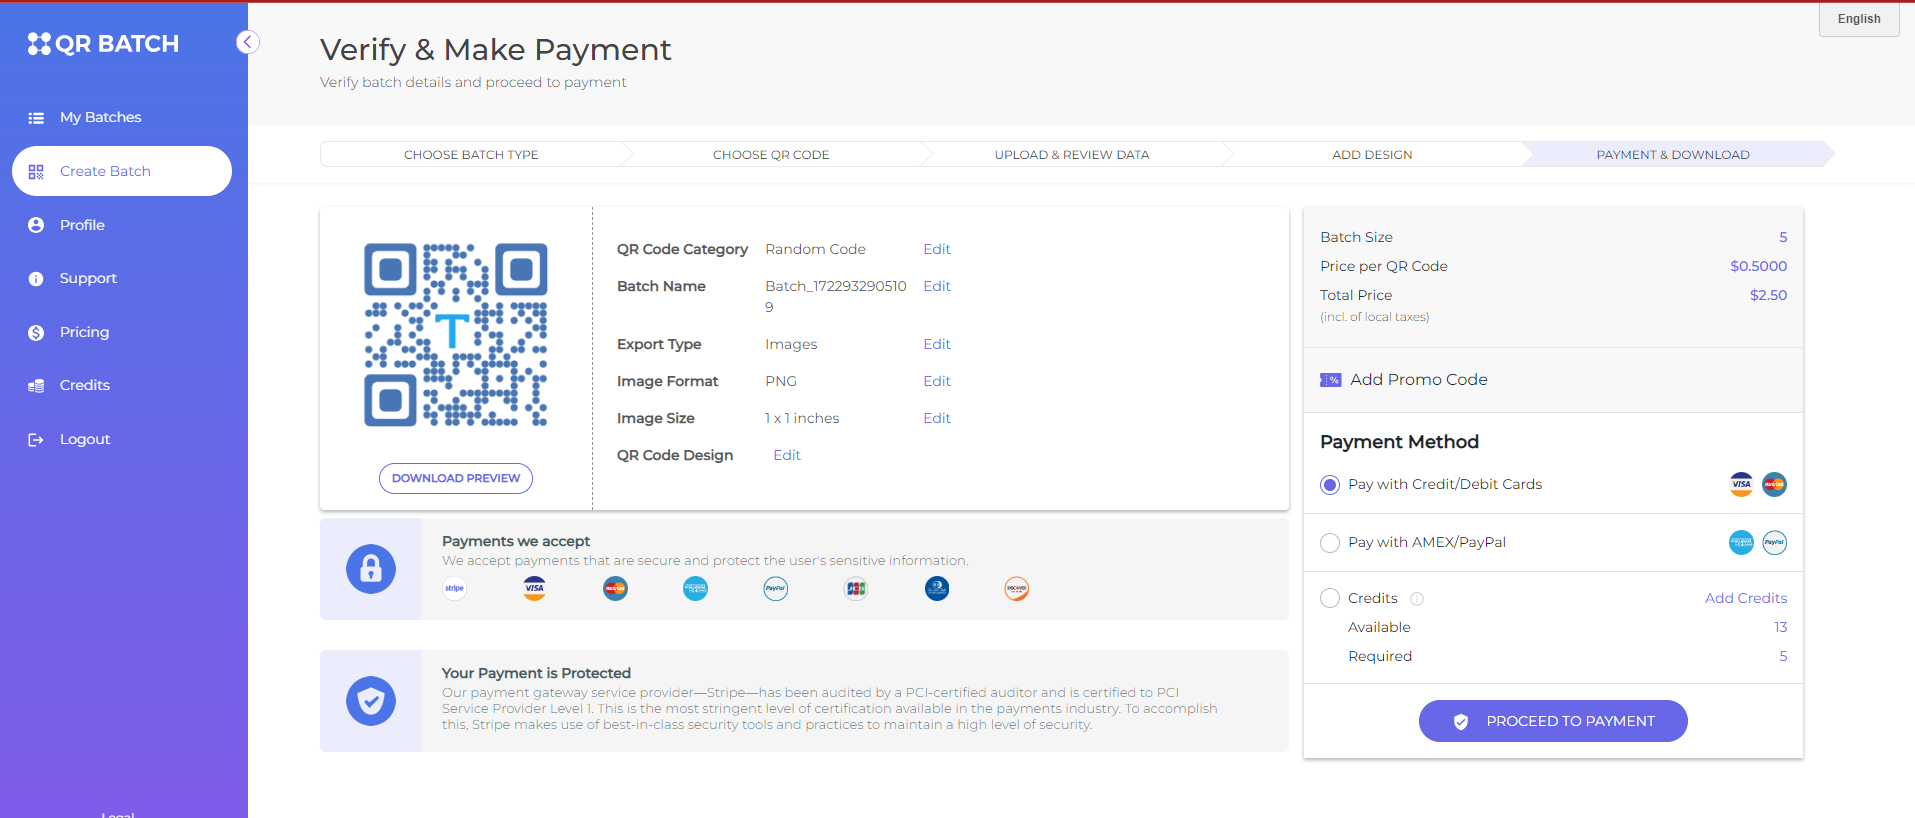Click the Profile person icon

click(x=36, y=225)
